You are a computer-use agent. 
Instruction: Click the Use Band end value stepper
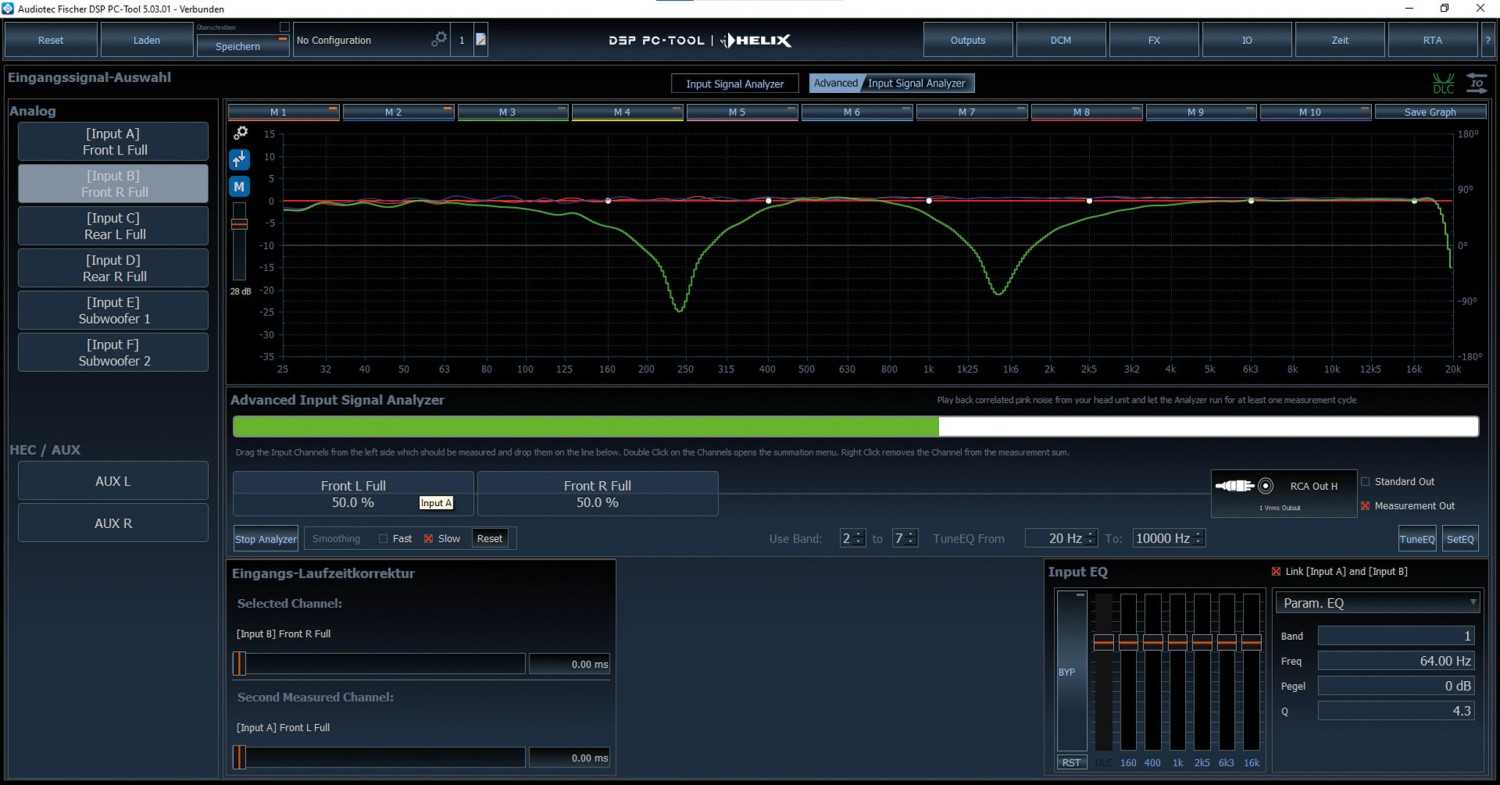pyautogui.click(x=905, y=538)
